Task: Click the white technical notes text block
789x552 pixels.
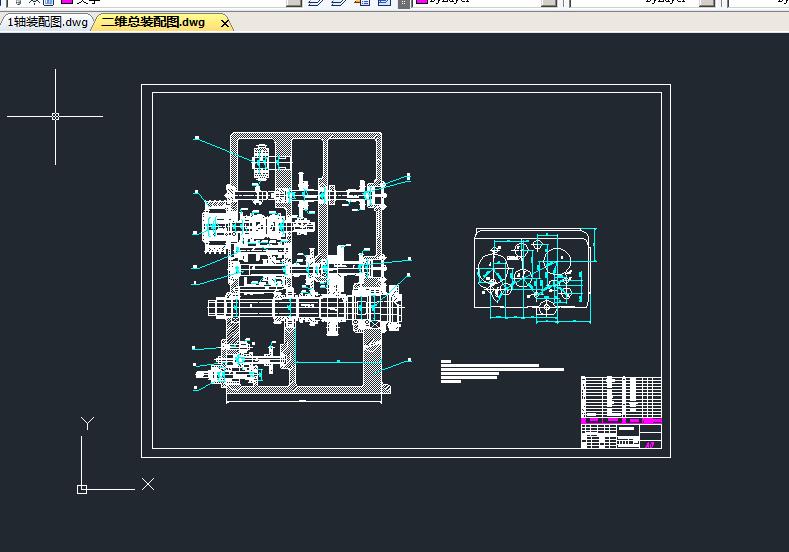Action: point(502,371)
